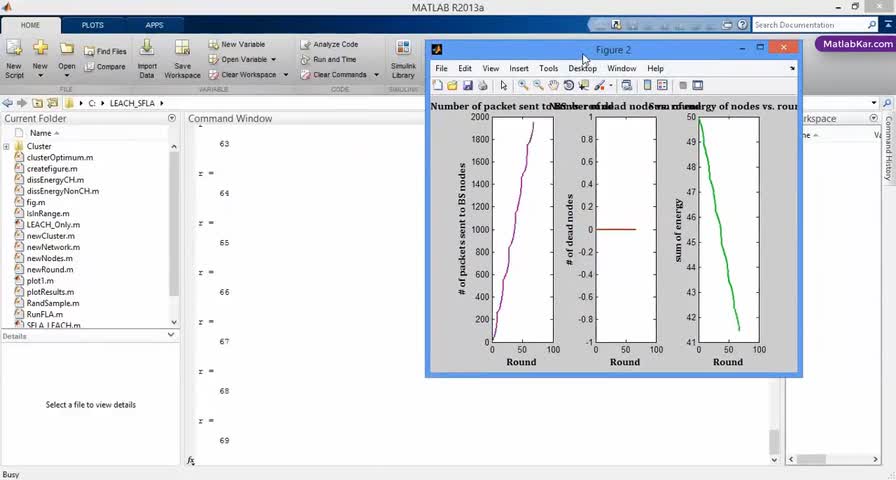Click New Variable in ribbon
Viewport: 896px width, 480px height.
[237, 45]
